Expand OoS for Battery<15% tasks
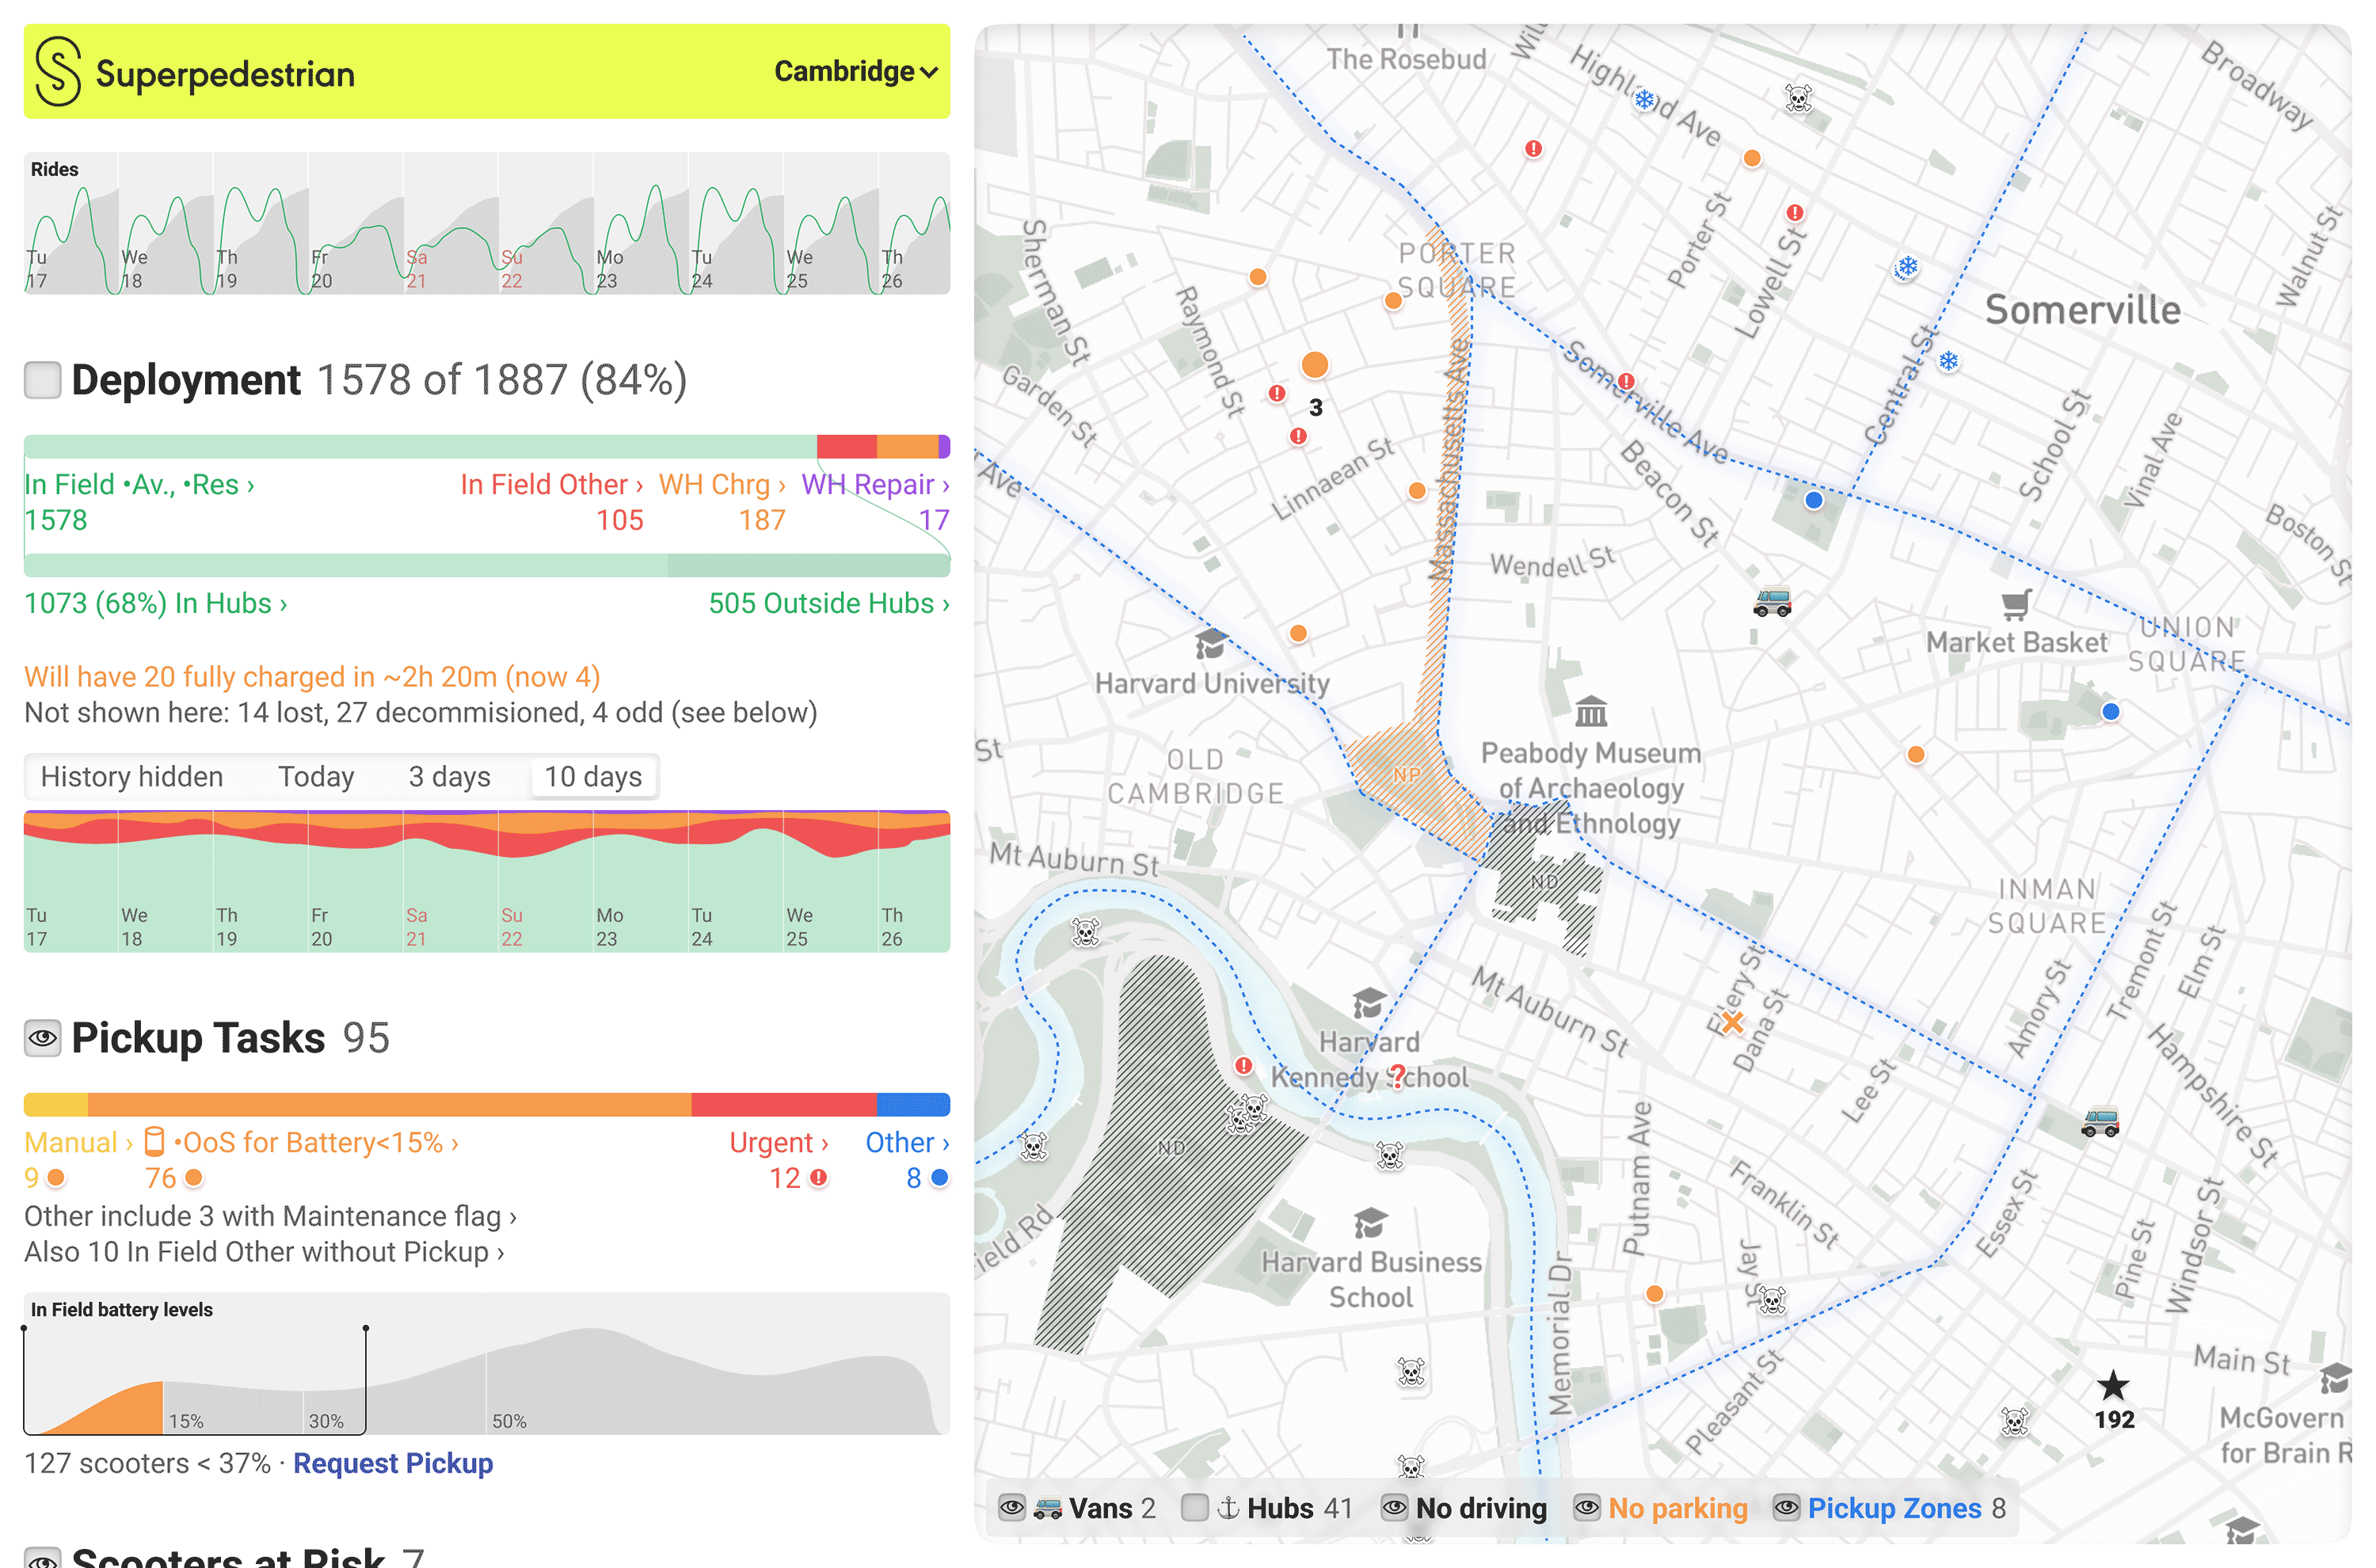This screenshot has height=1568, width=2376. pos(301,1142)
